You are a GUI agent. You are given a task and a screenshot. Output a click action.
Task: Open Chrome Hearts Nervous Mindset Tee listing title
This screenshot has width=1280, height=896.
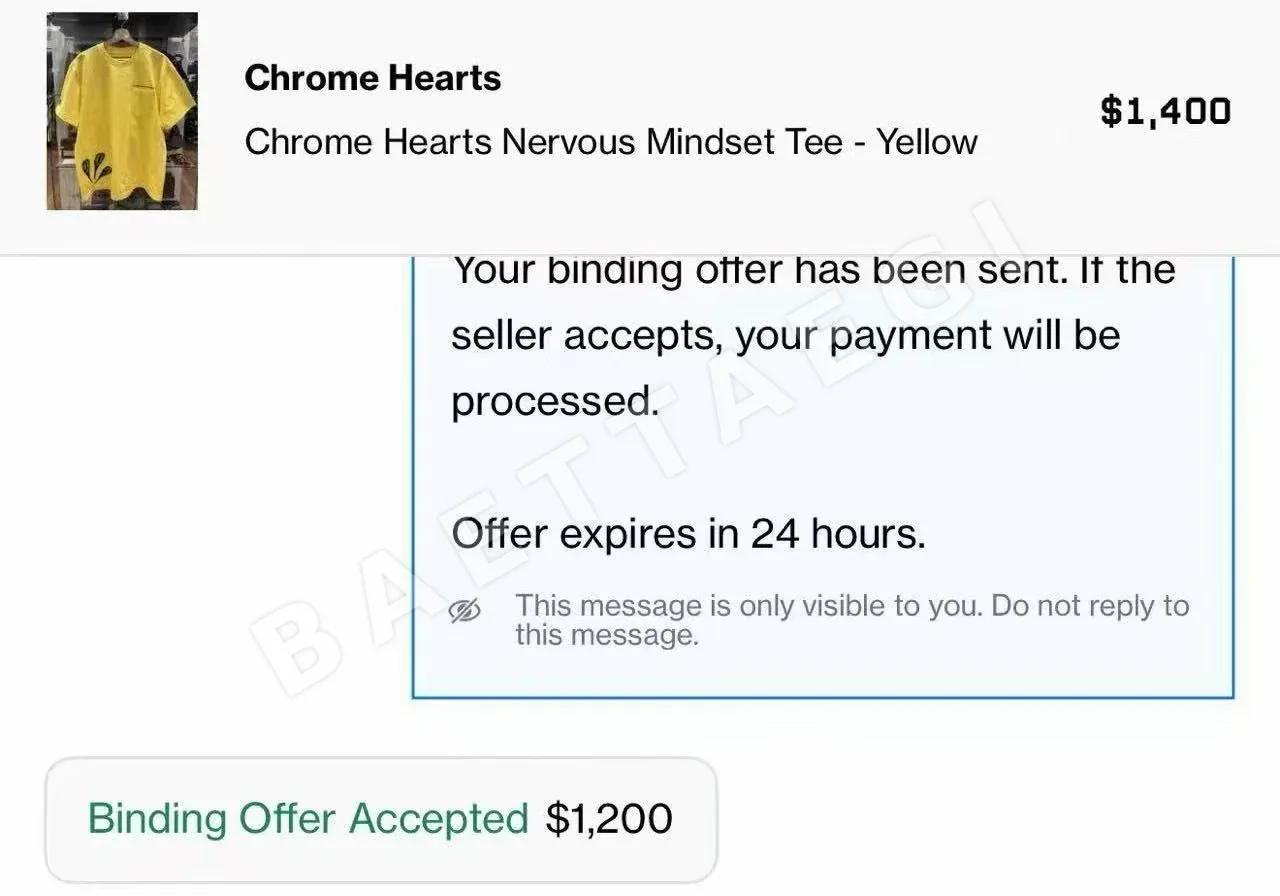[611, 142]
